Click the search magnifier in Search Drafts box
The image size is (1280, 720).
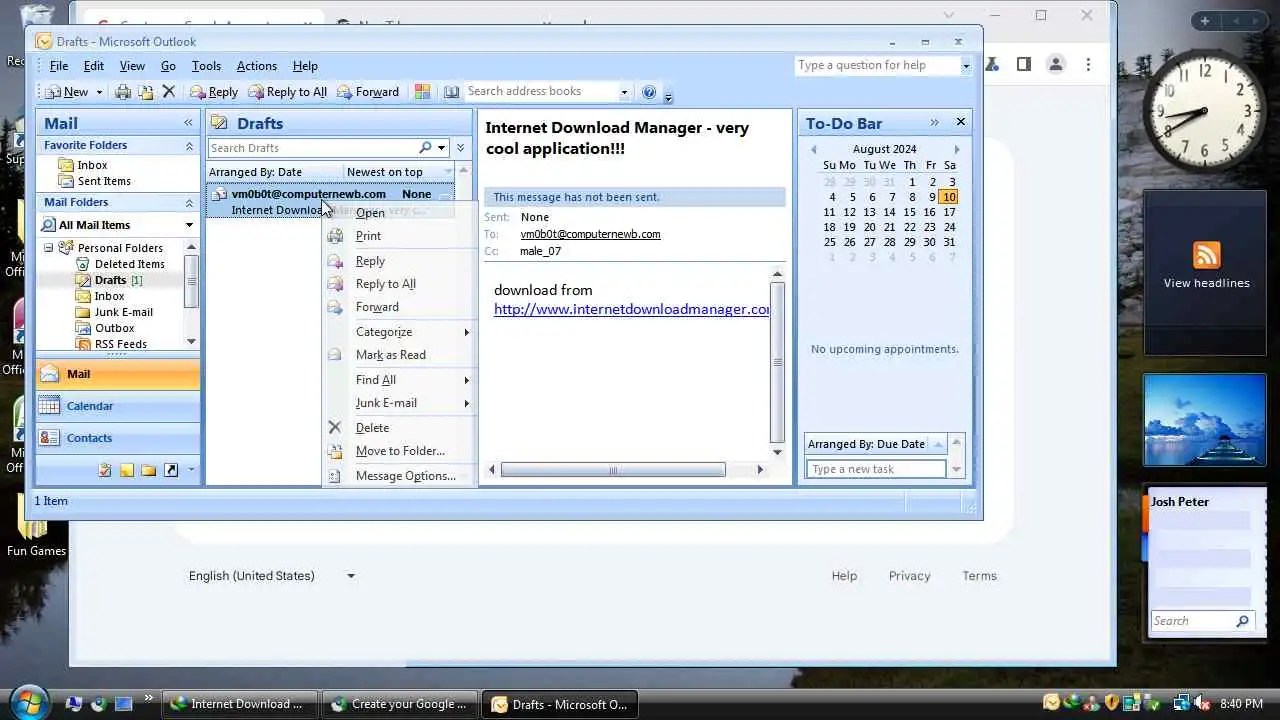coord(425,148)
